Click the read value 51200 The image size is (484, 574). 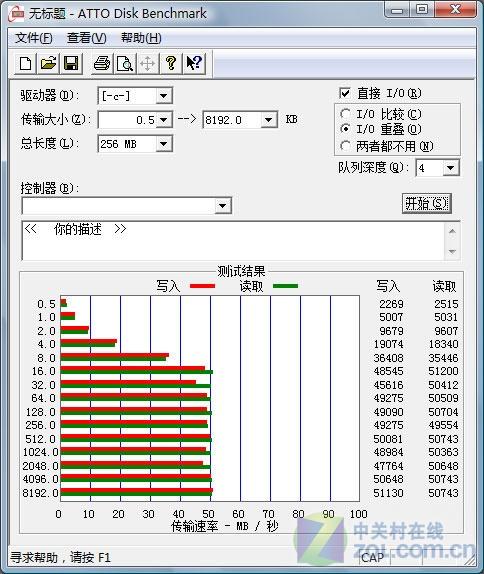click(443, 371)
